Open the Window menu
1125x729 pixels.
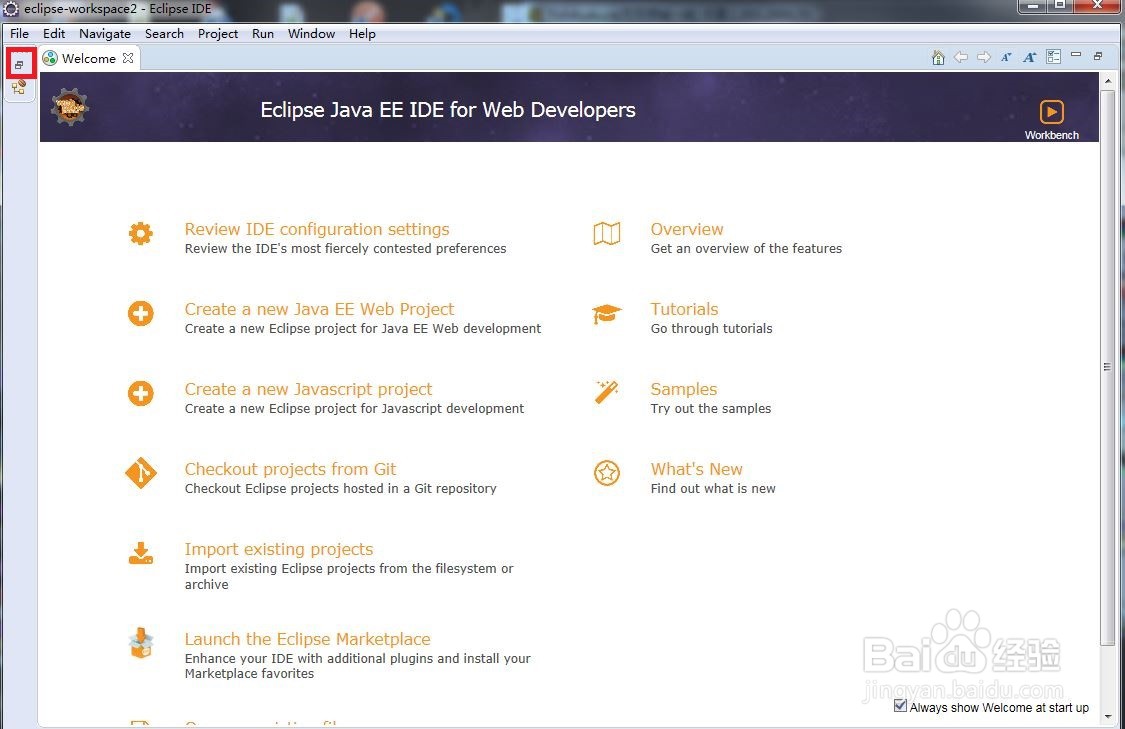click(x=311, y=34)
